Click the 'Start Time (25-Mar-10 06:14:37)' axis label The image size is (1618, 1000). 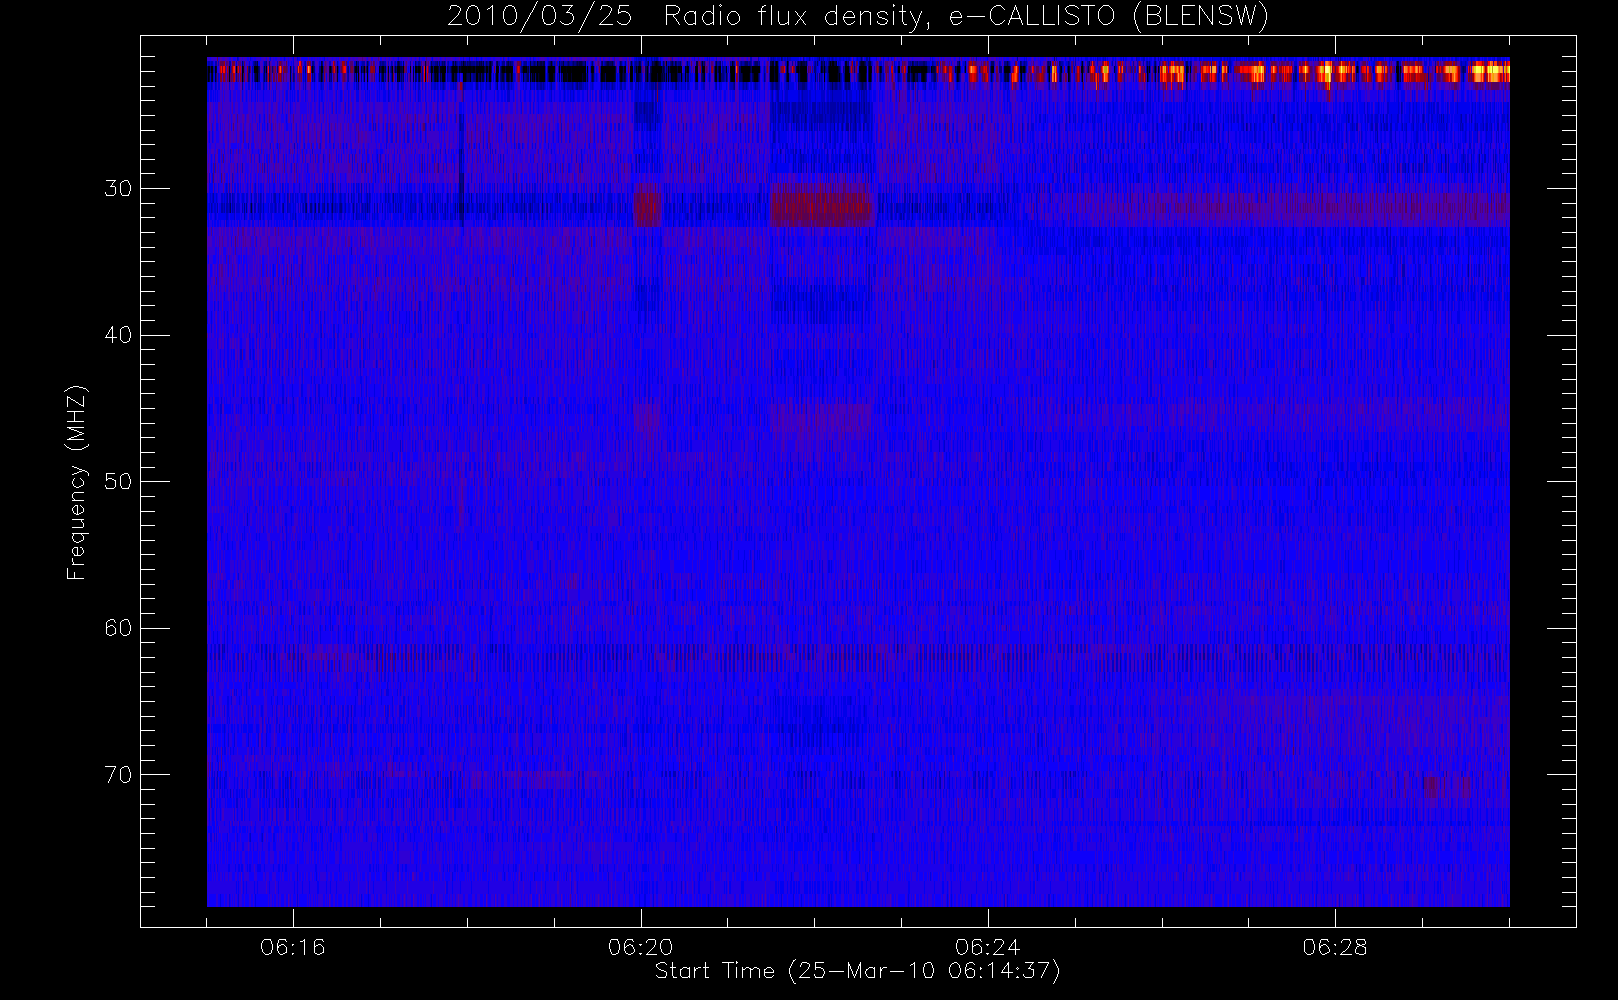point(858,971)
